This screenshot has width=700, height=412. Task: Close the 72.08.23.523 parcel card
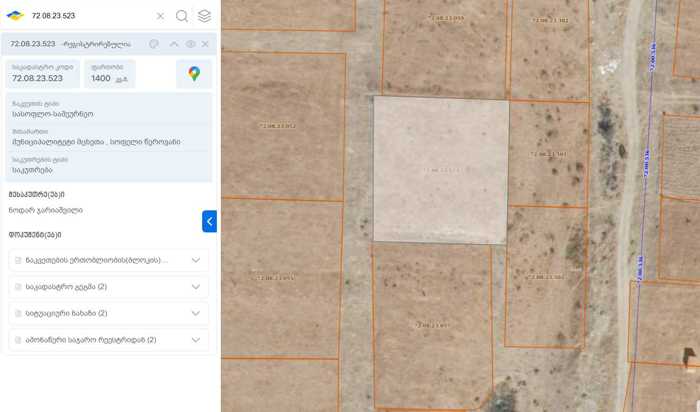206,44
